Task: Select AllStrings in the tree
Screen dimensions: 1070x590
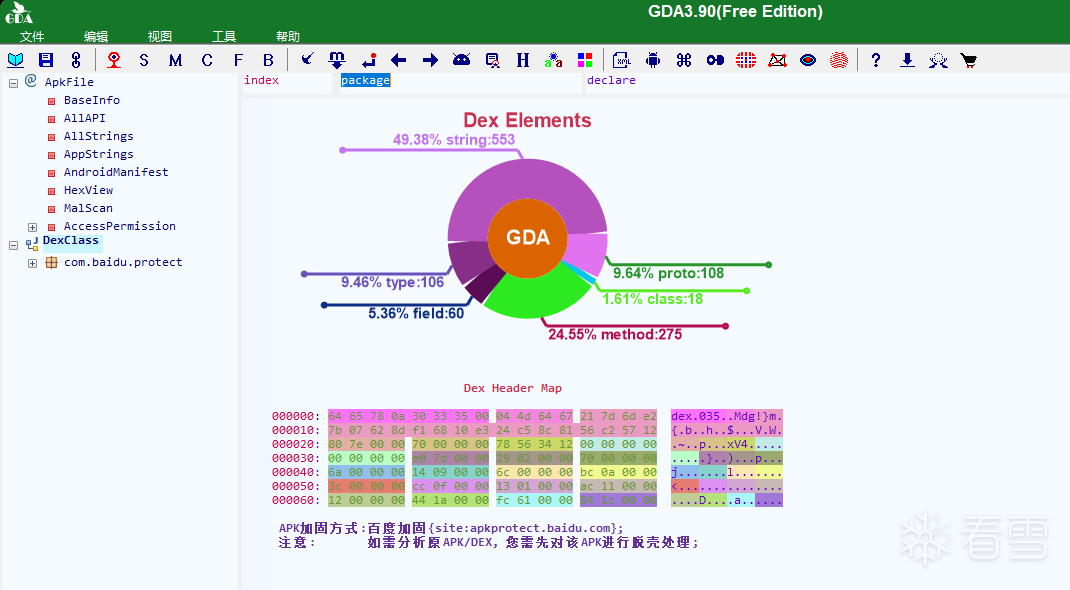Action: tap(98, 136)
